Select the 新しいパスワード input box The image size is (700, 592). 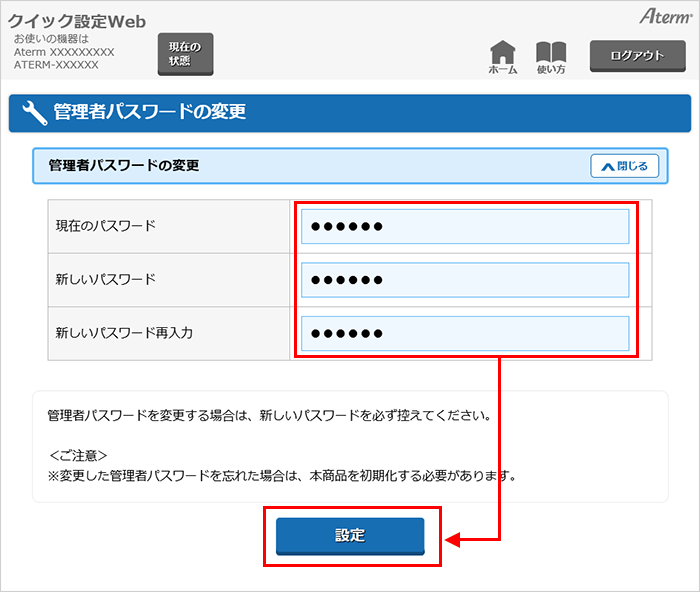[x=465, y=280]
